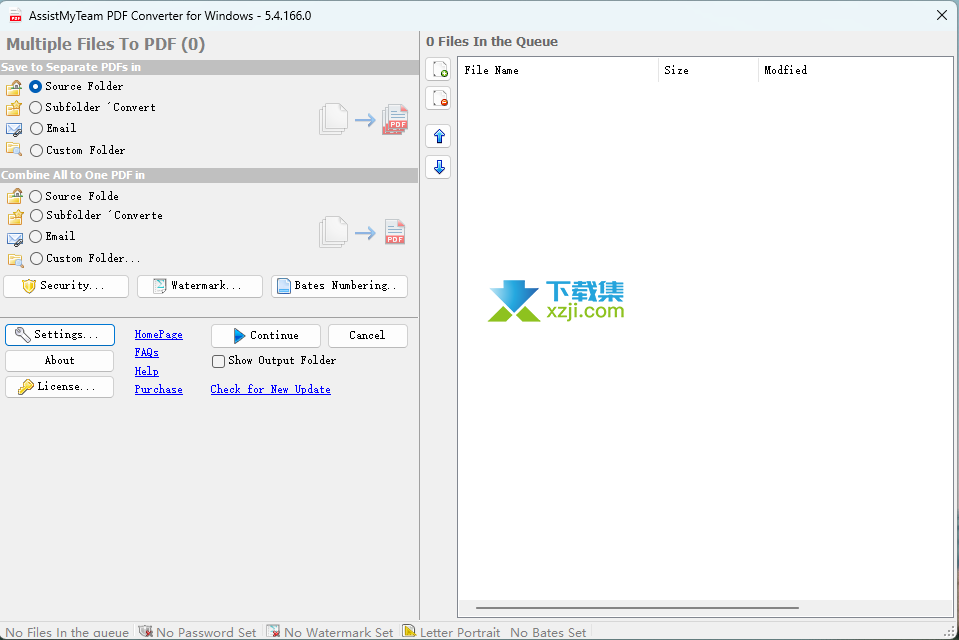Screen dimensions: 959x640
Task: Open the Security... options
Action: [x=66, y=286]
